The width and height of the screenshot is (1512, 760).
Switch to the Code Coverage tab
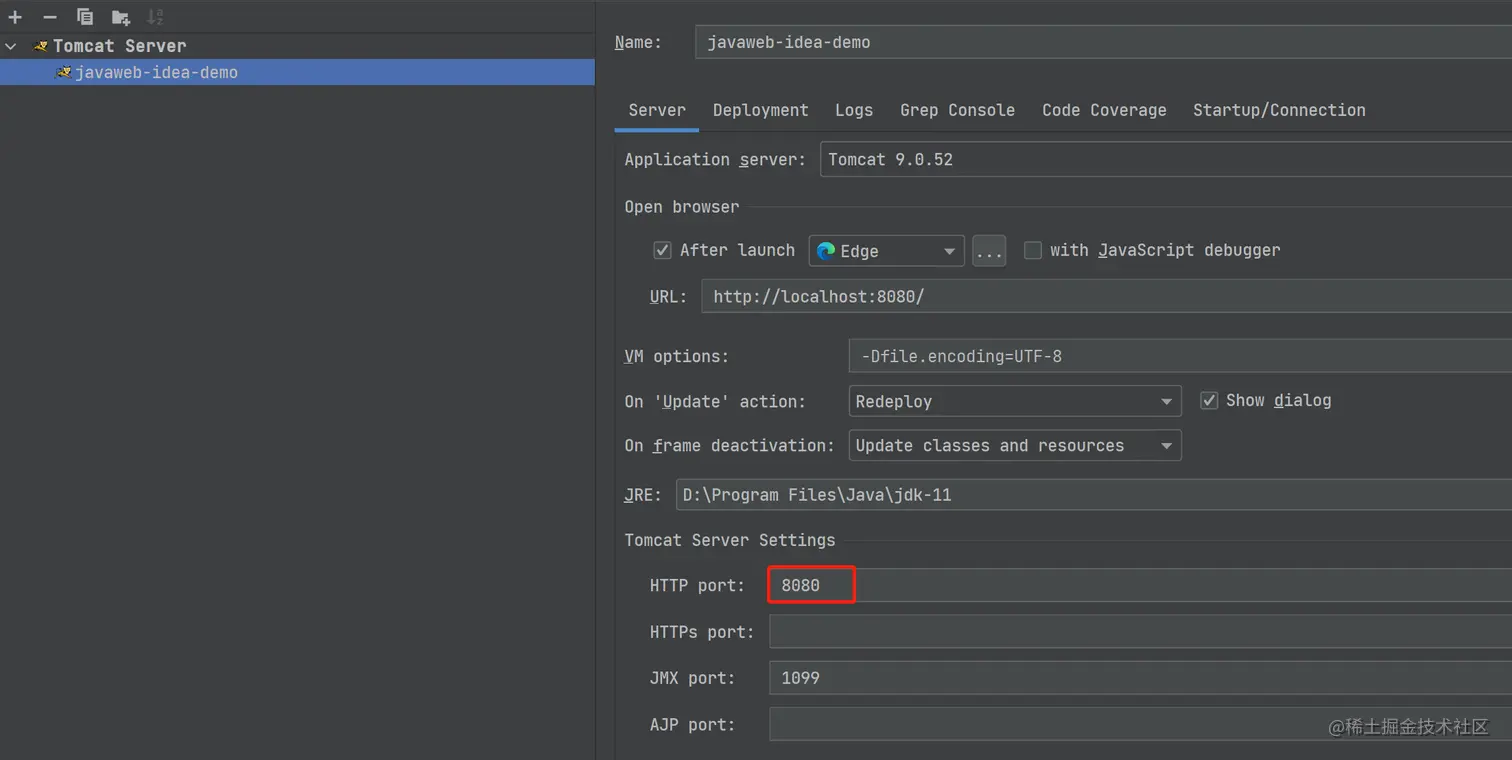click(x=1104, y=110)
